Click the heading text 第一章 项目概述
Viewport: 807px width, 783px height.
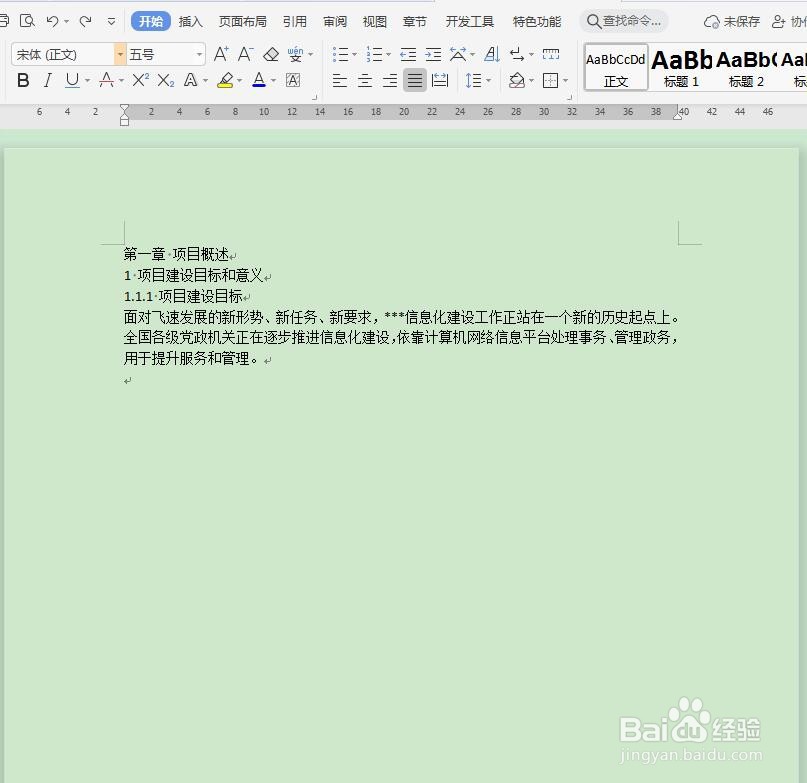pyautogui.click(x=176, y=254)
